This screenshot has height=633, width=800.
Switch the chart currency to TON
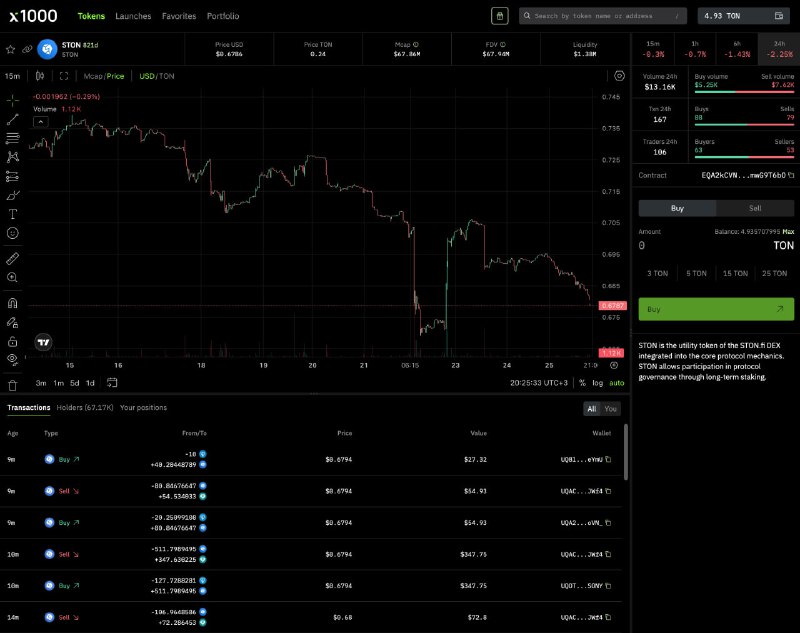click(x=167, y=76)
